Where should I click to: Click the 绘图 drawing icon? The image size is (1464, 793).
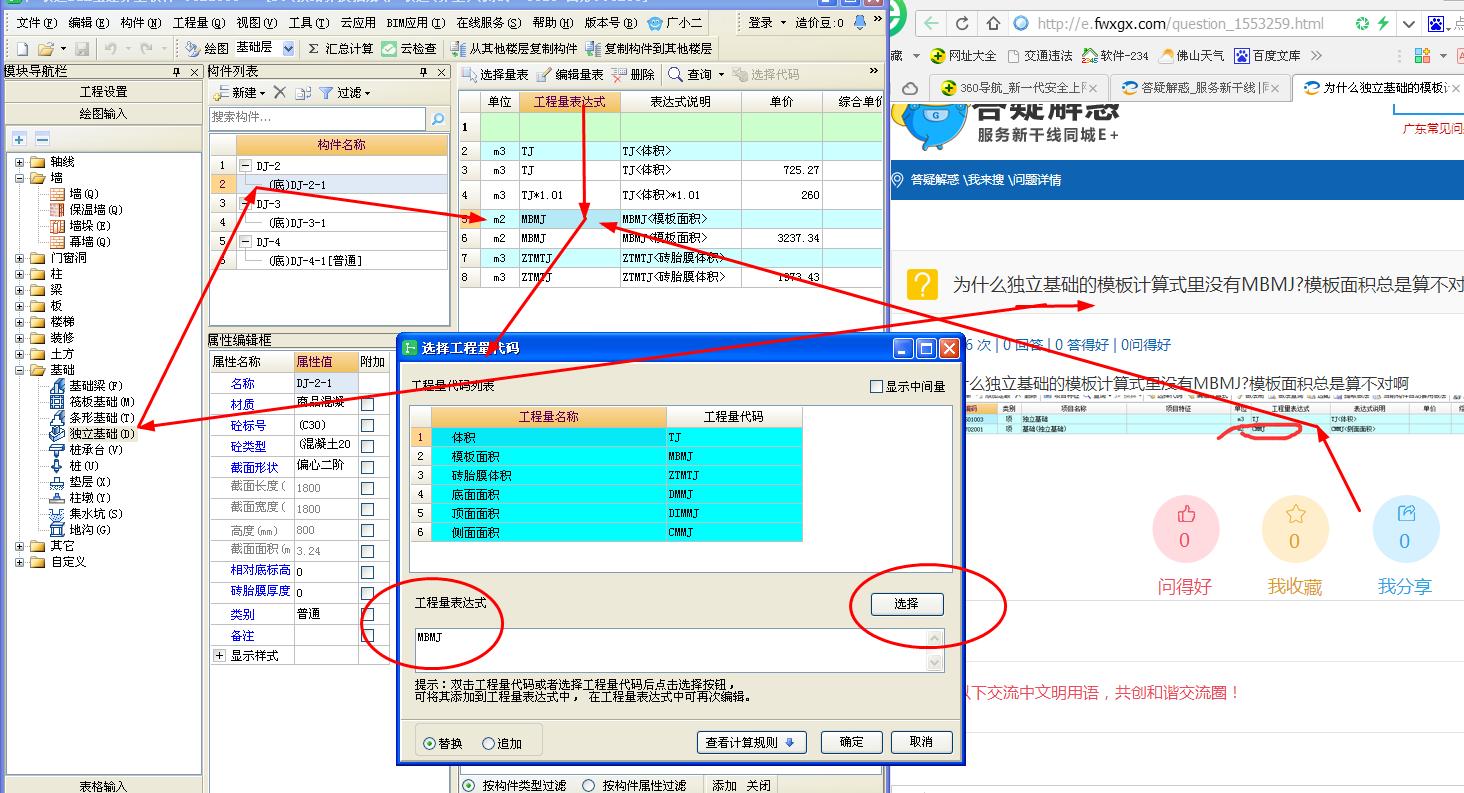click(x=193, y=48)
